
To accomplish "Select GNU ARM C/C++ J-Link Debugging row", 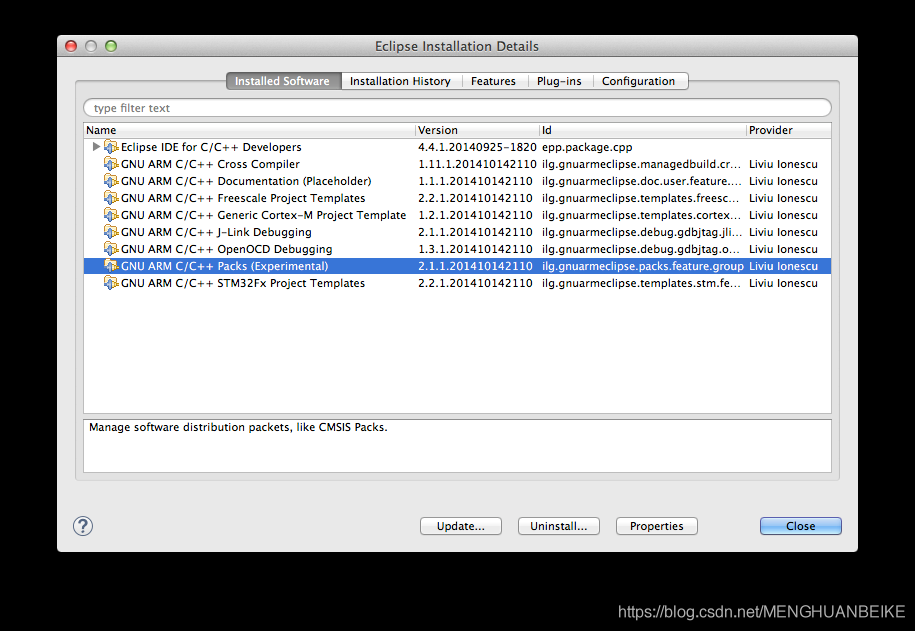I will 458,232.
